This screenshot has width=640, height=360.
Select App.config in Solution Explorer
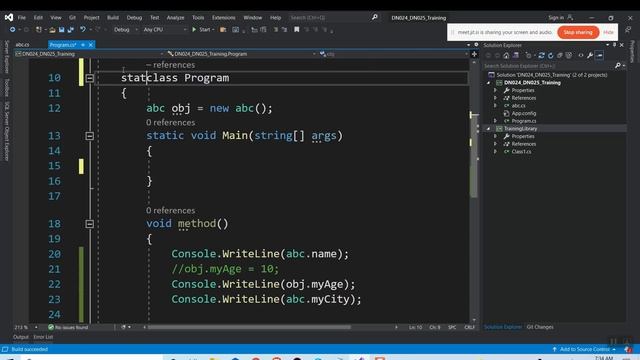523,113
